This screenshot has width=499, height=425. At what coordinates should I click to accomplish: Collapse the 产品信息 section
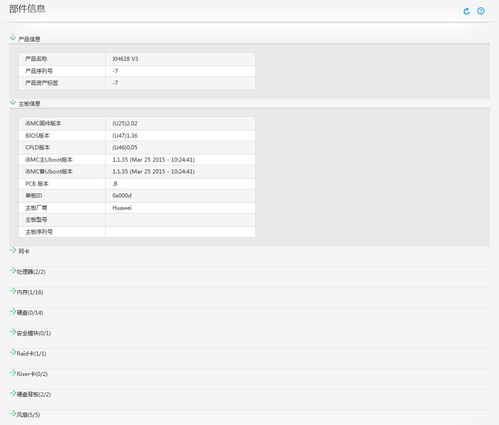click(13, 37)
